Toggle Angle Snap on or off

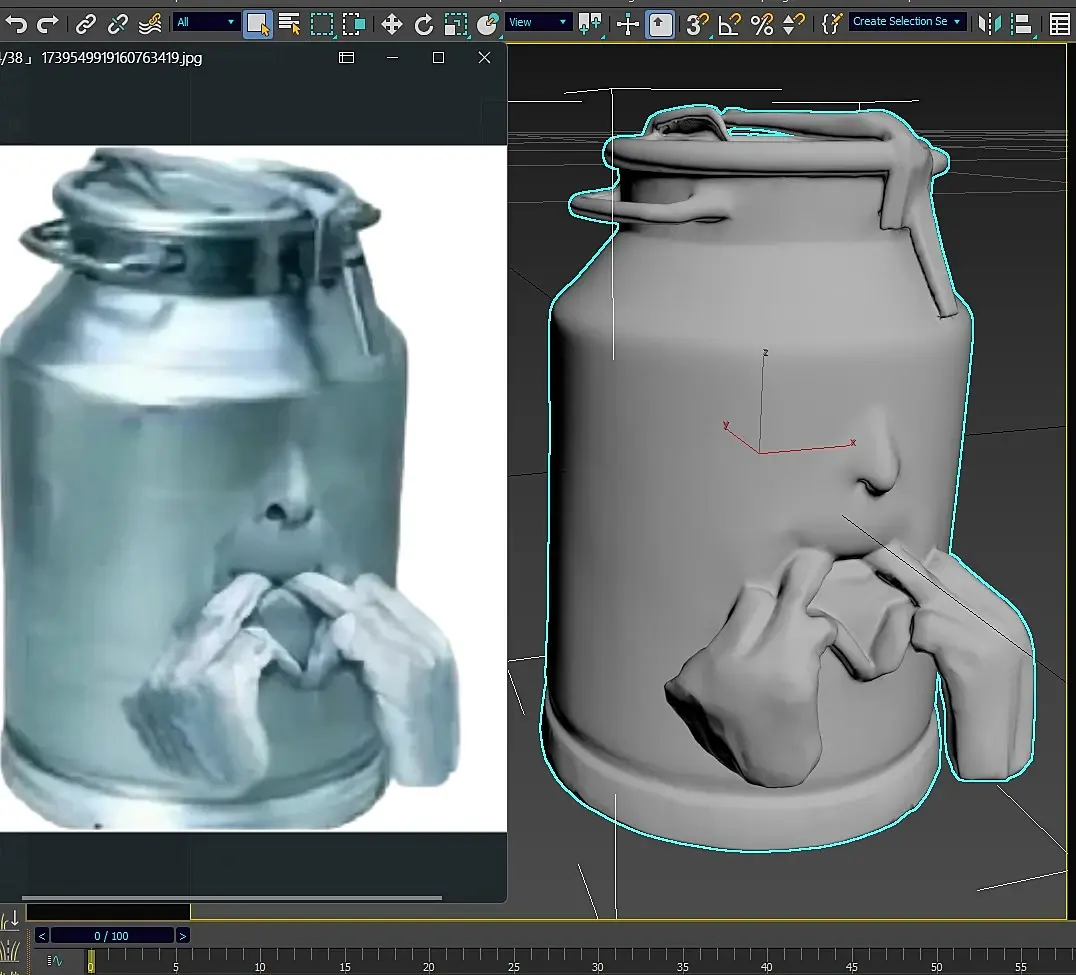coord(730,24)
